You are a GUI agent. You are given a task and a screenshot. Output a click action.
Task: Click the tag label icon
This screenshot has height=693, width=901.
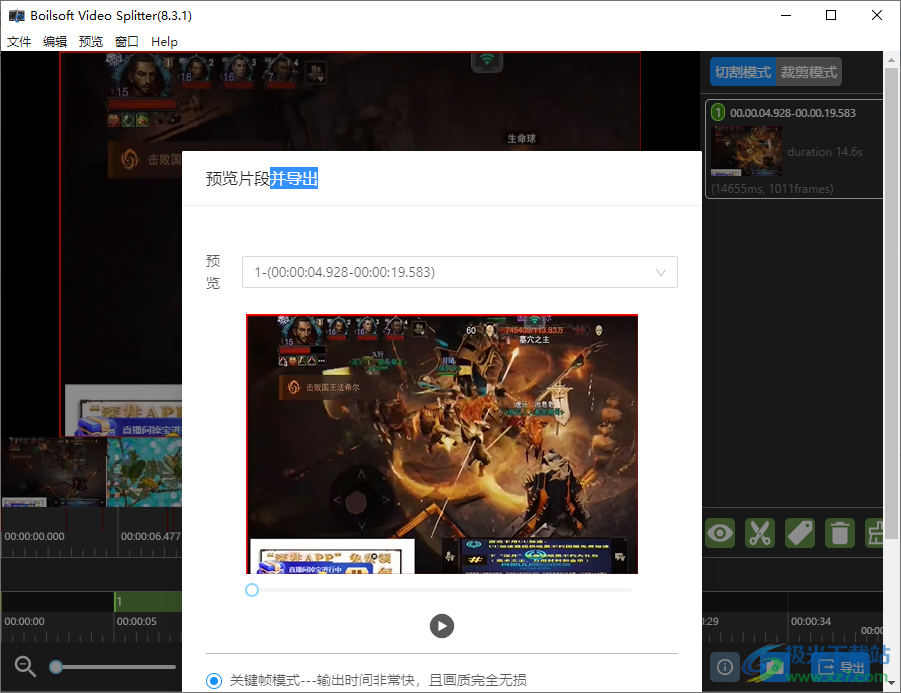click(800, 533)
